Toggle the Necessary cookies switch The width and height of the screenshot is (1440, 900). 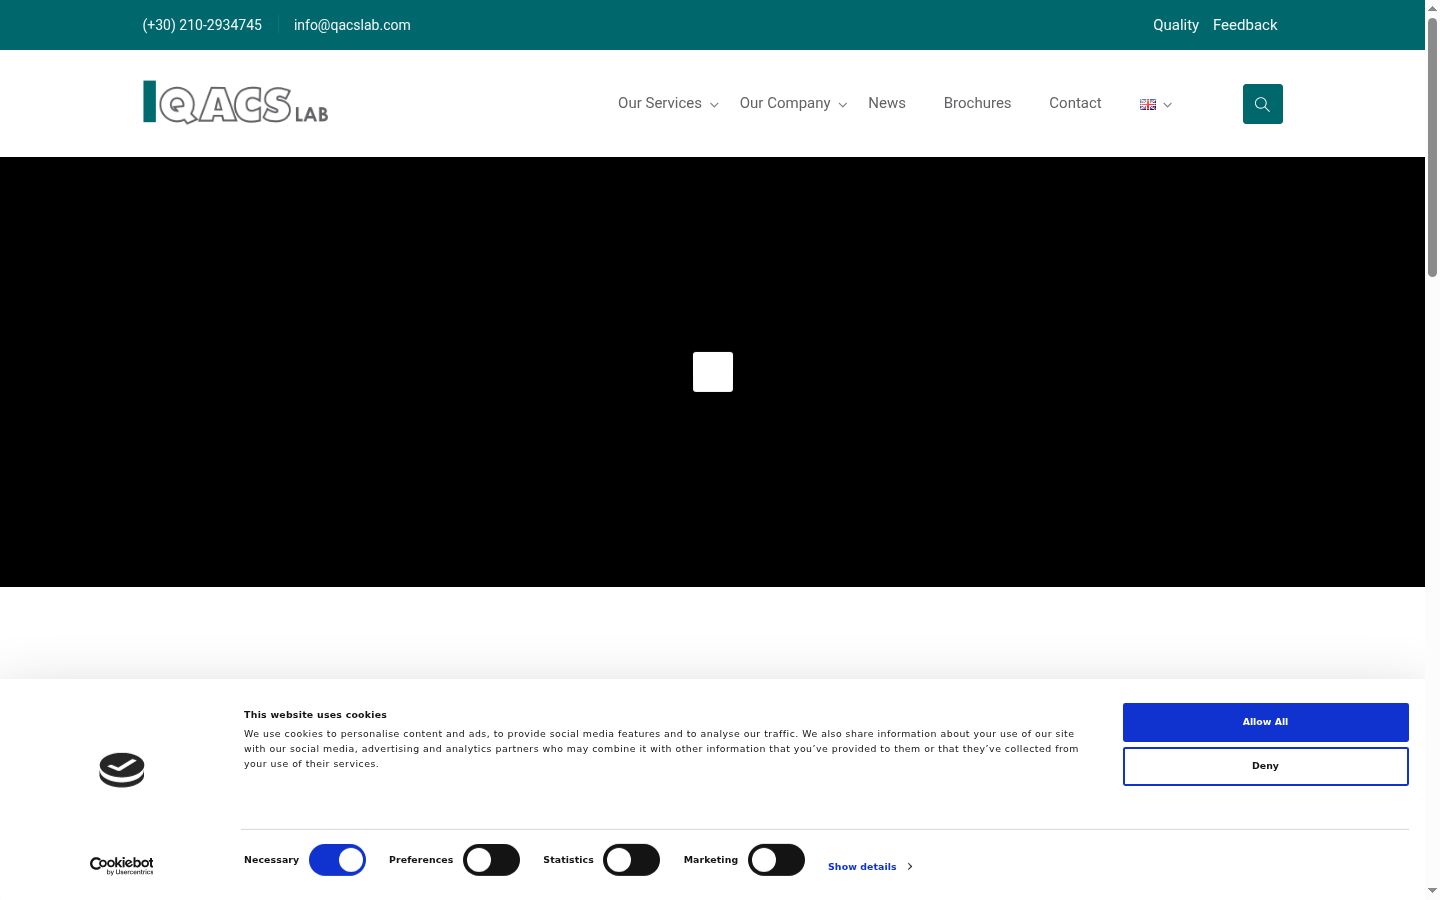[x=337, y=860]
